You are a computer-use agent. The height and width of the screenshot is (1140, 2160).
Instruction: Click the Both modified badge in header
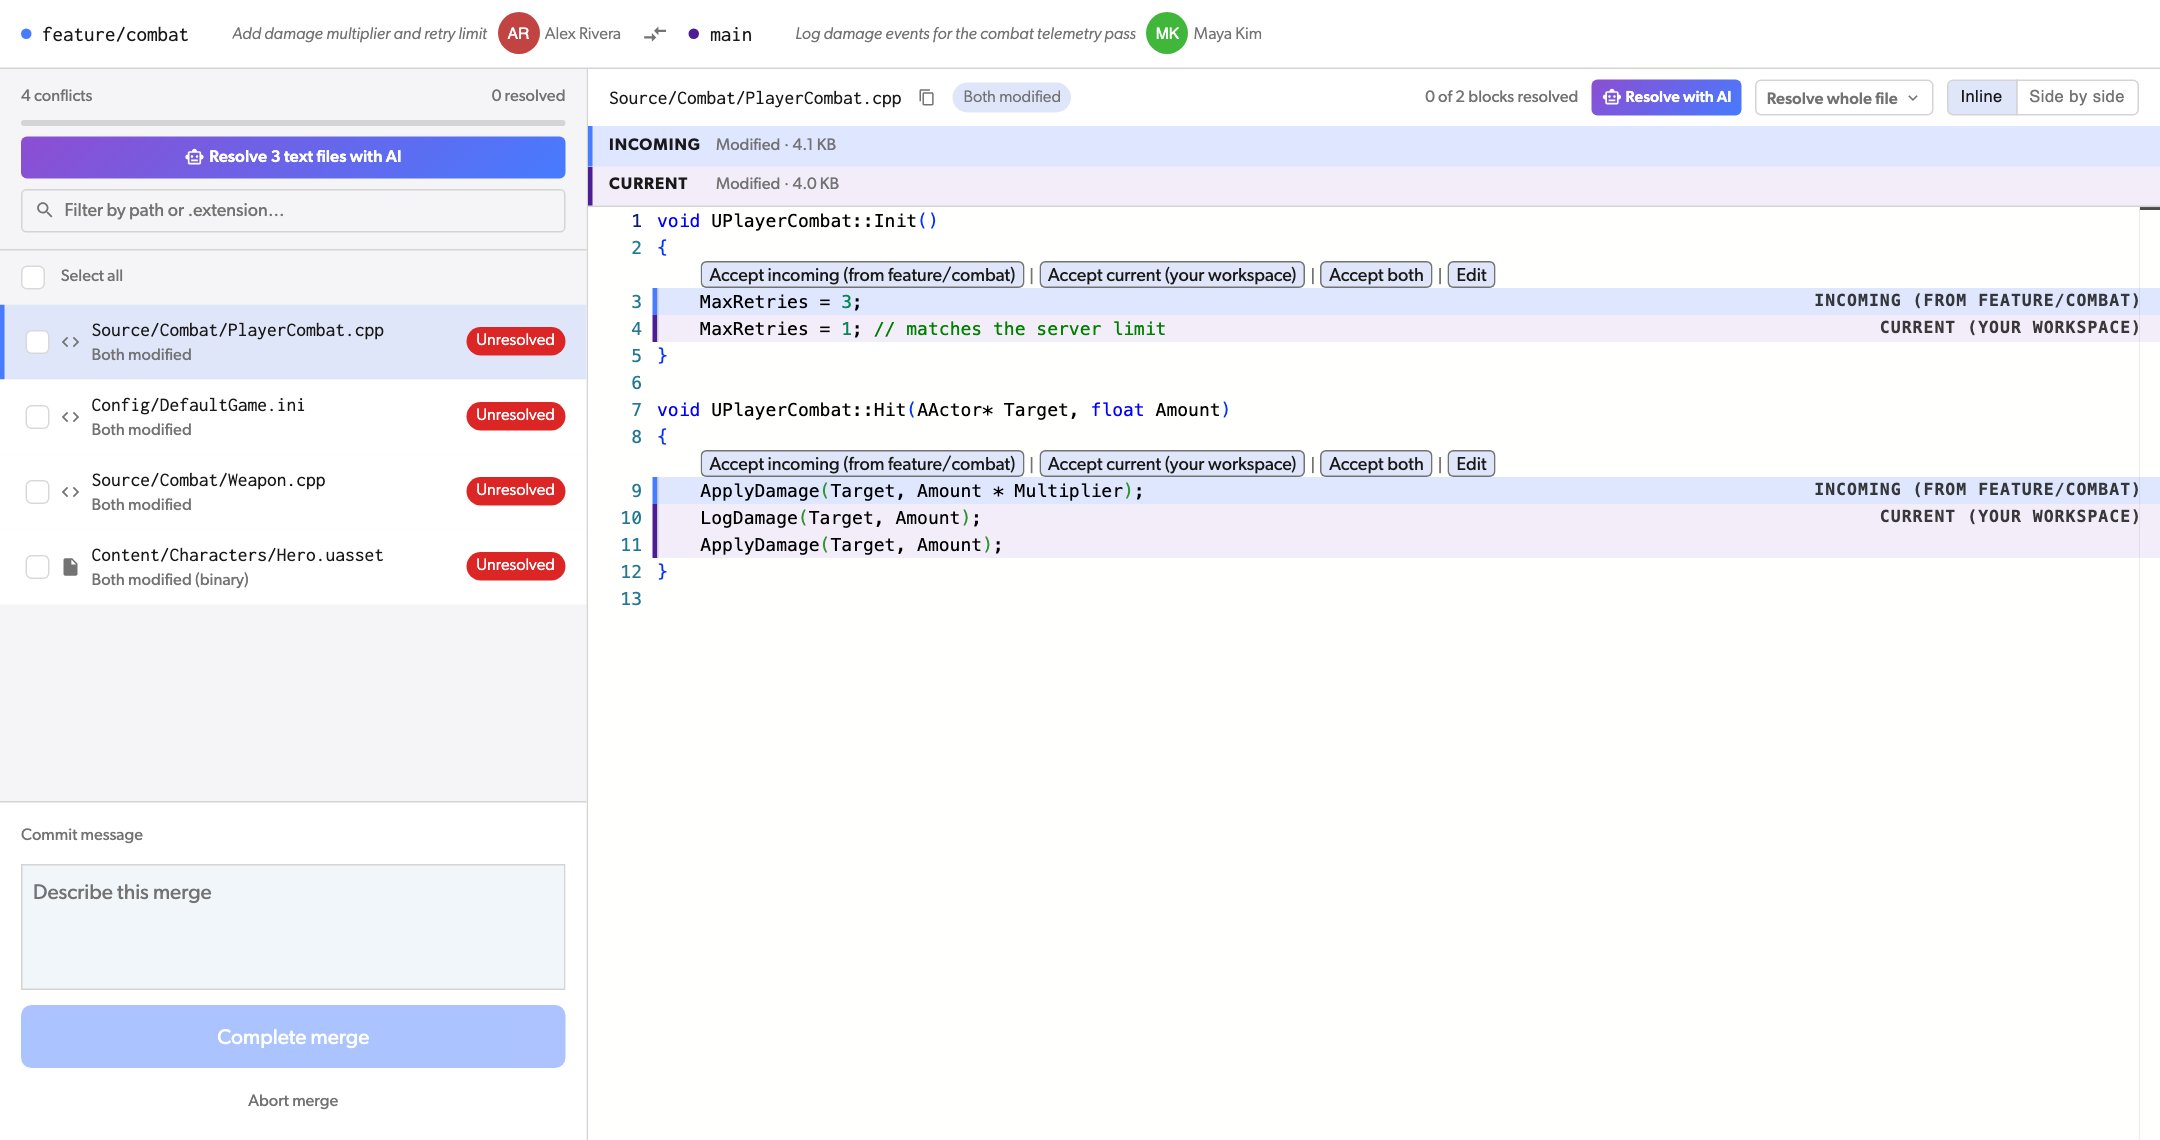click(x=1011, y=97)
